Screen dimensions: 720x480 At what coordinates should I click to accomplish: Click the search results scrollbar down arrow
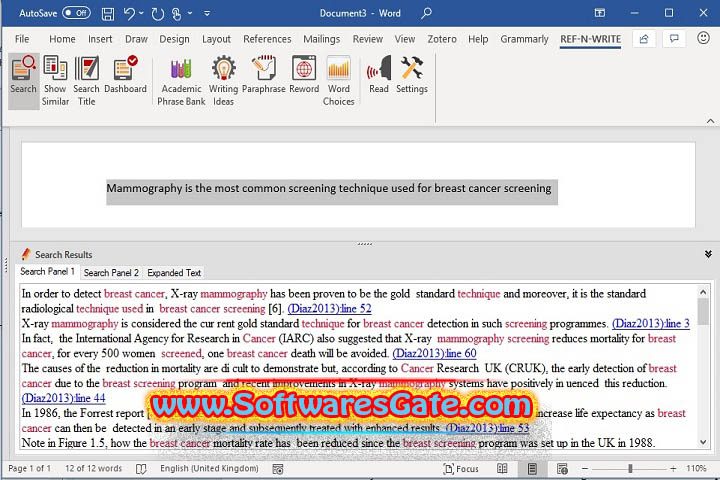click(703, 442)
